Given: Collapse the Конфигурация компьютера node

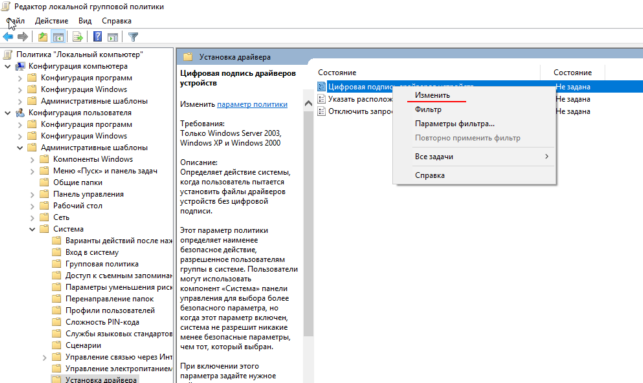Looking at the screenshot, I should 7,66.
